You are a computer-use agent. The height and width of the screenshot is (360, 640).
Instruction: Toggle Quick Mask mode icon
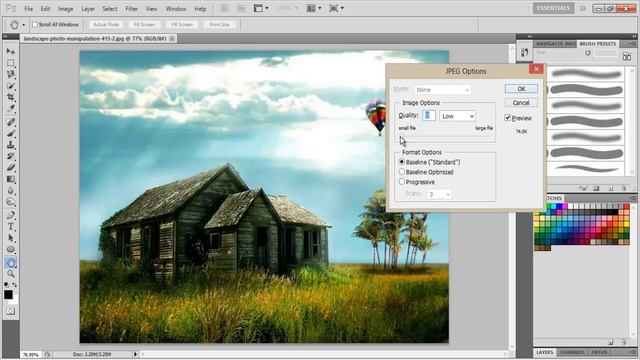coord(11,311)
